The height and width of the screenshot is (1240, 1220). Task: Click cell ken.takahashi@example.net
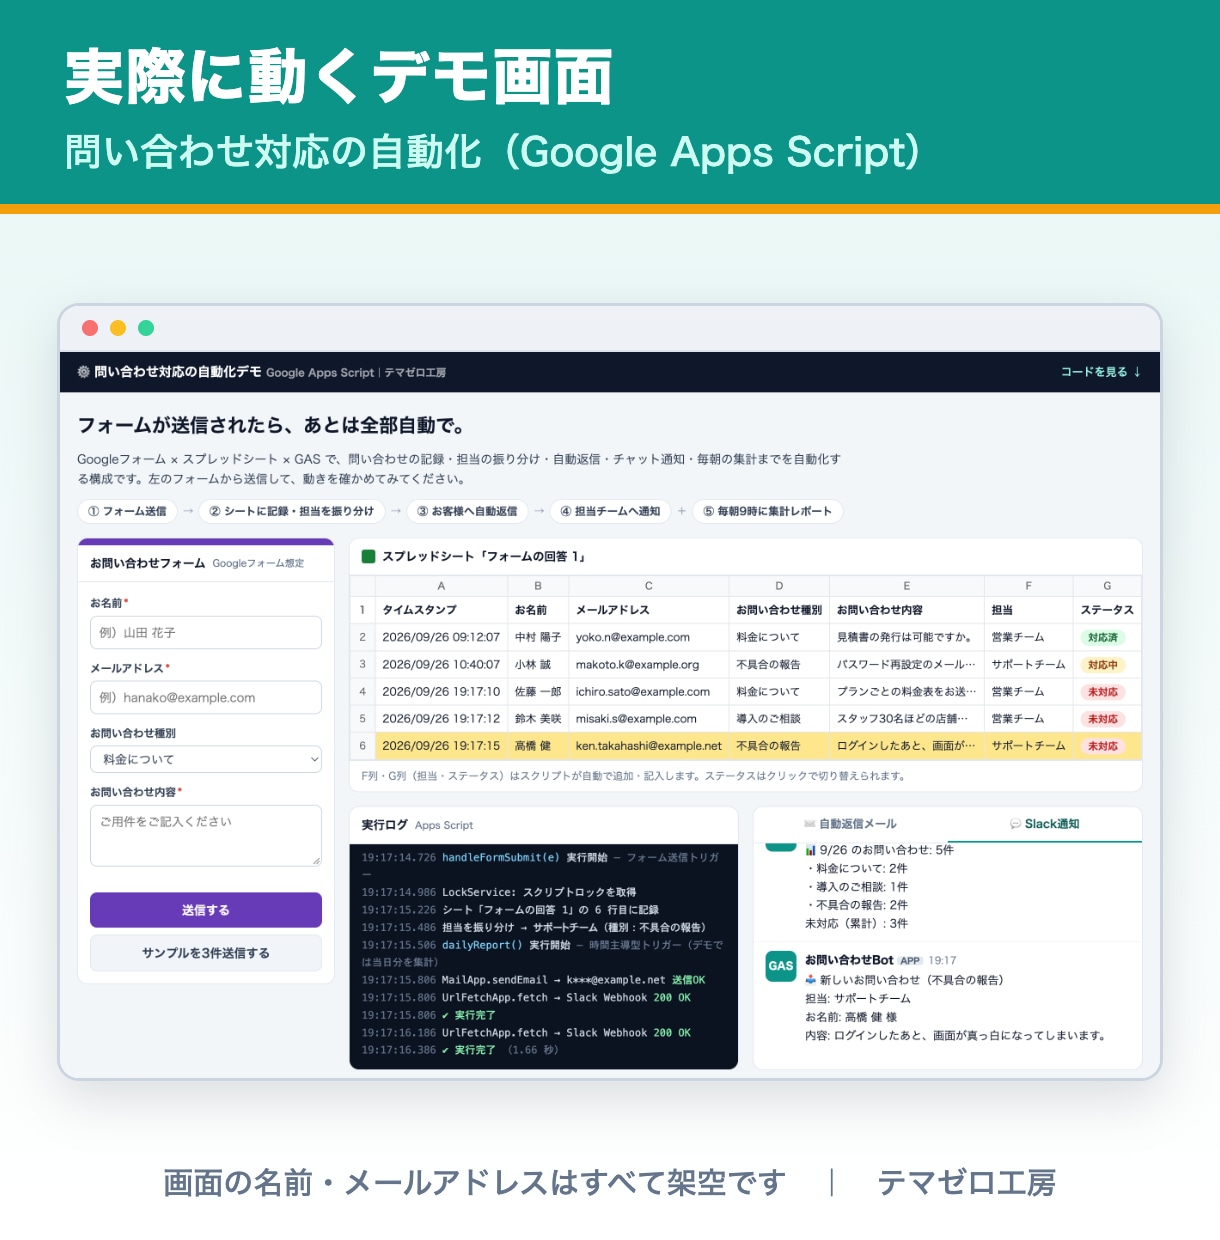648,746
